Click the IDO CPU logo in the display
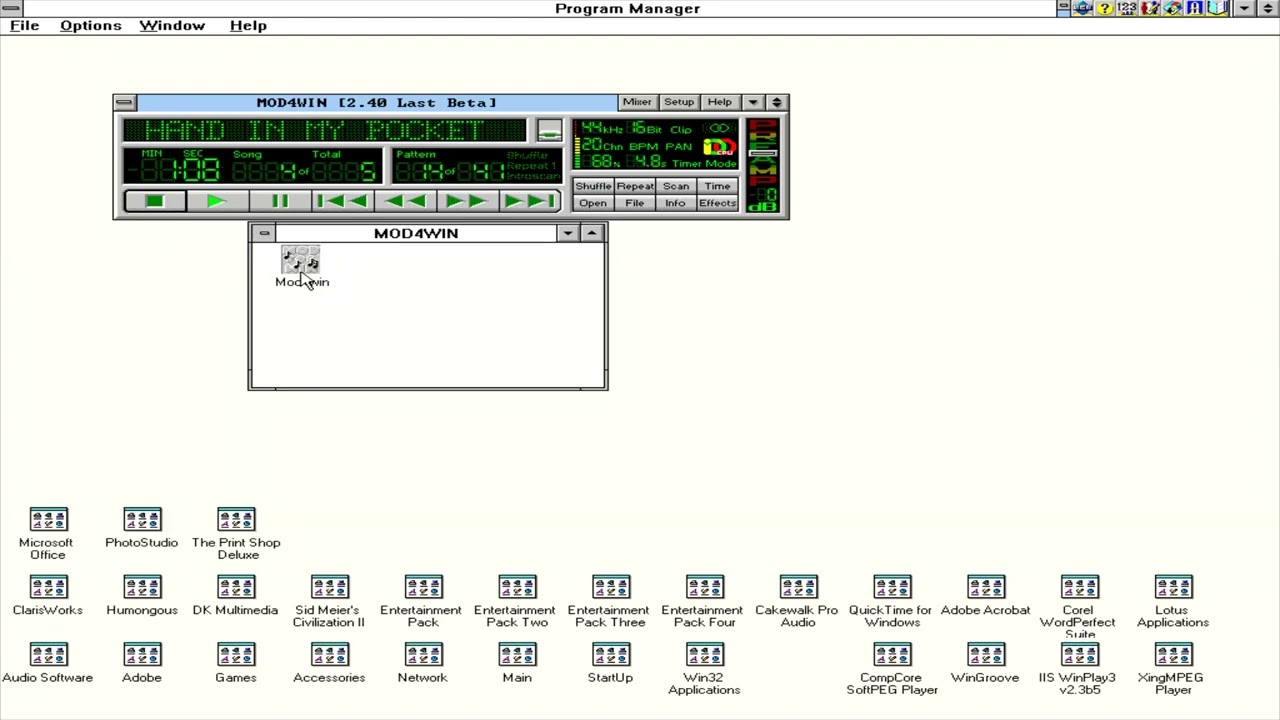 [719, 147]
